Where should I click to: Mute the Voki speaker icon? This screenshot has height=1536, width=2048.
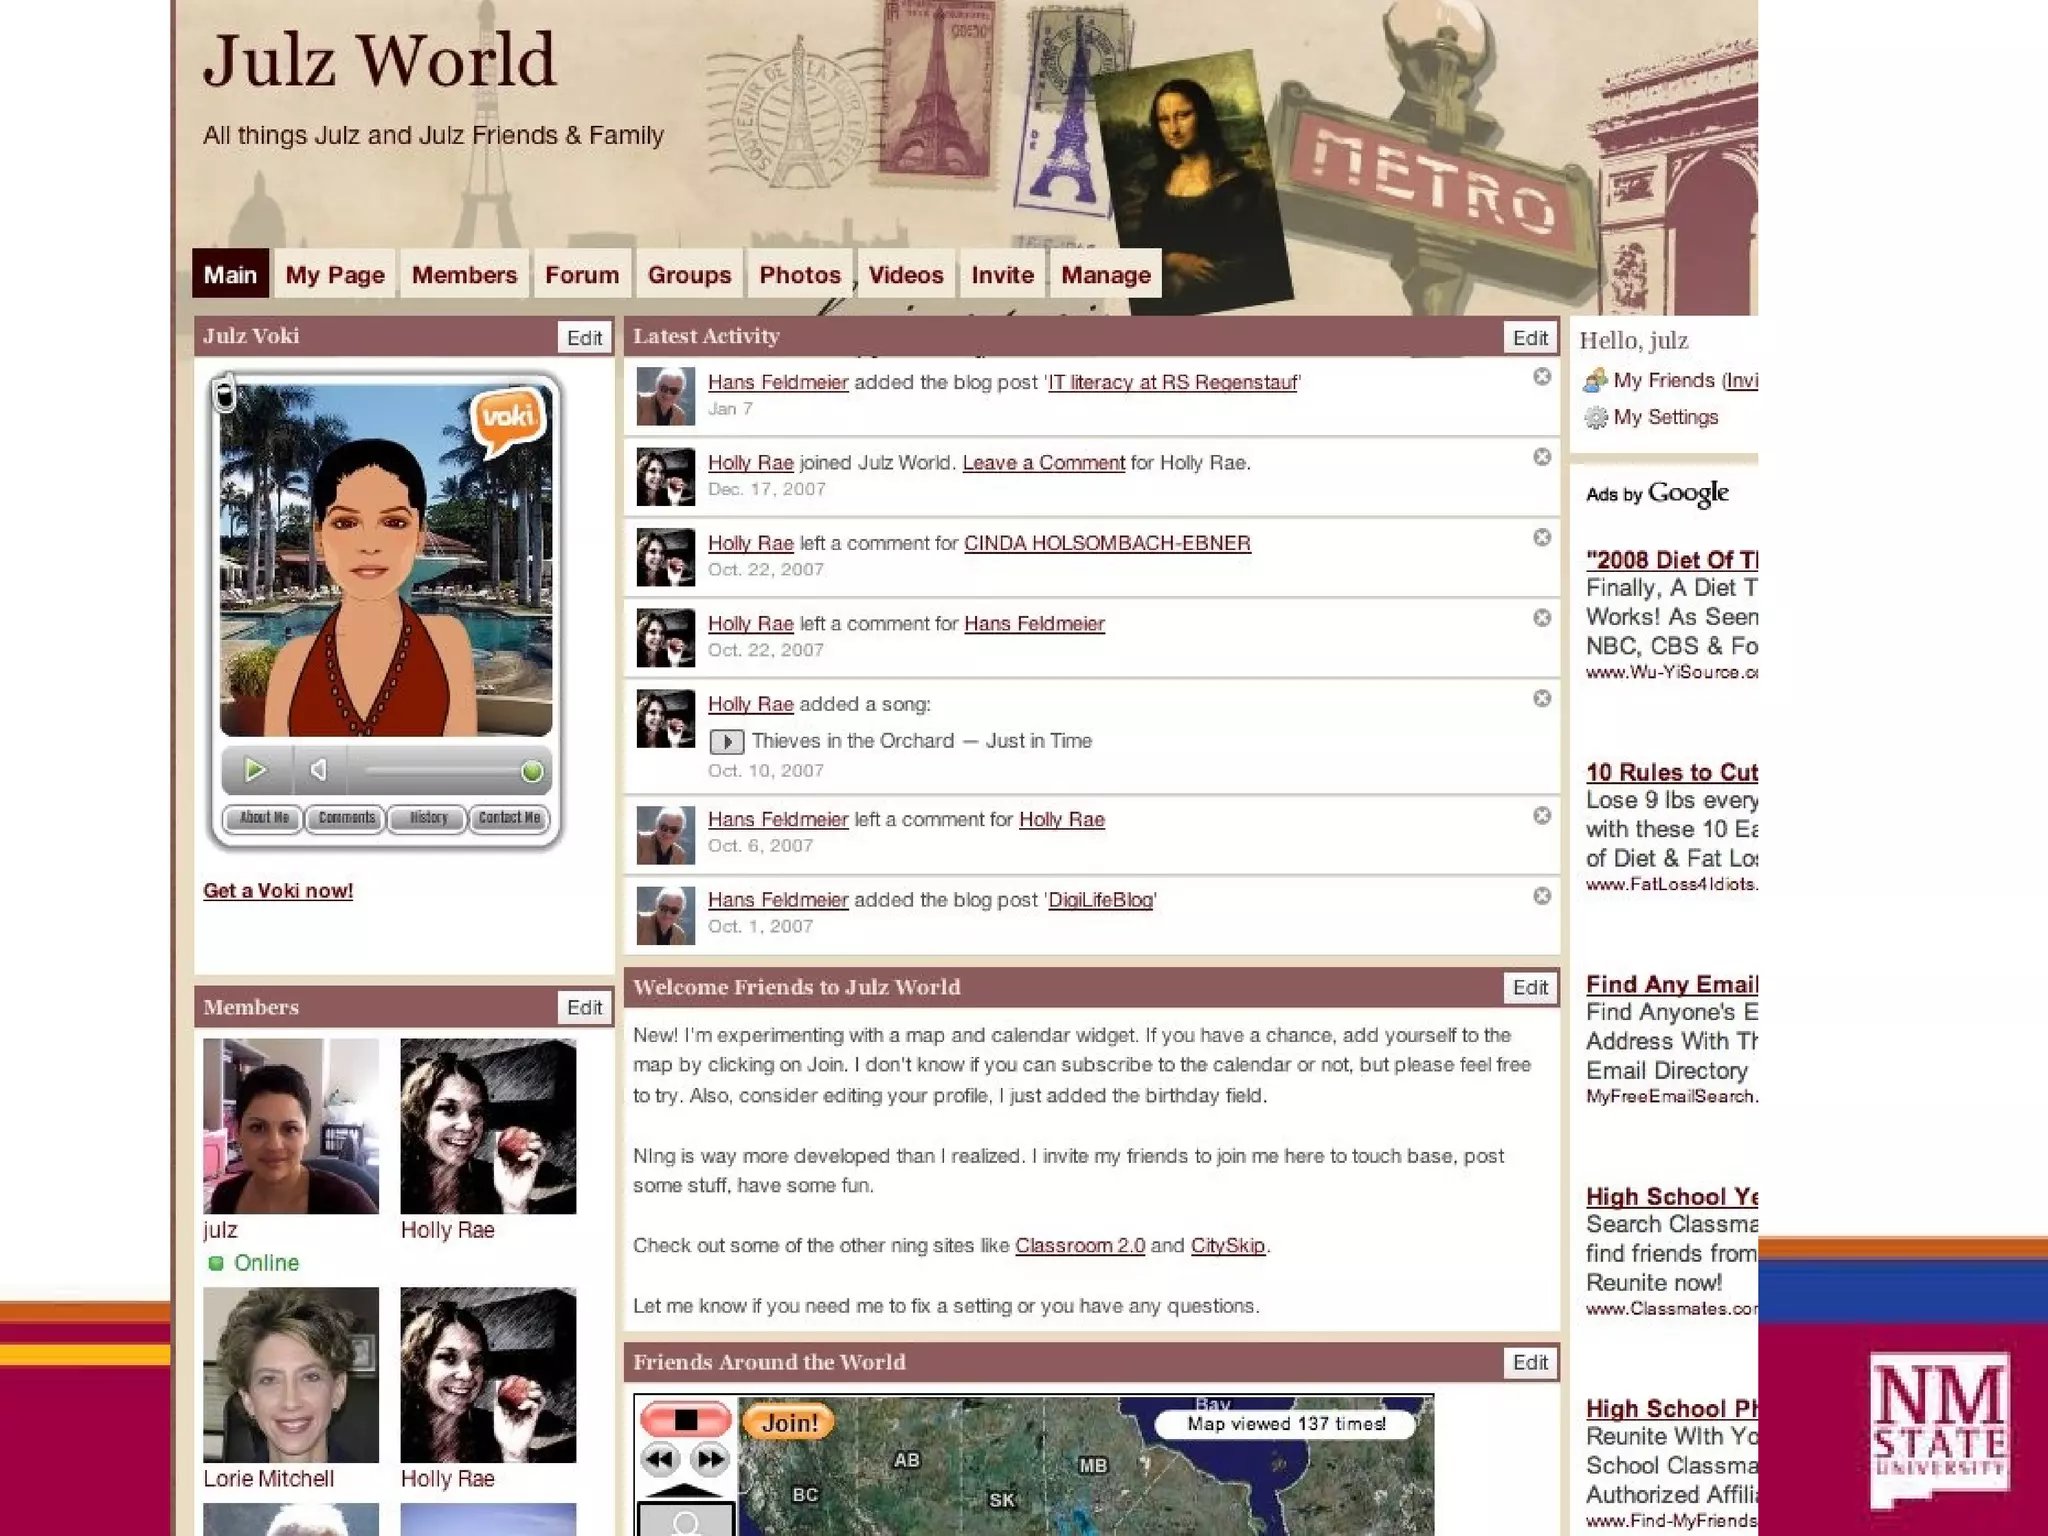(319, 769)
